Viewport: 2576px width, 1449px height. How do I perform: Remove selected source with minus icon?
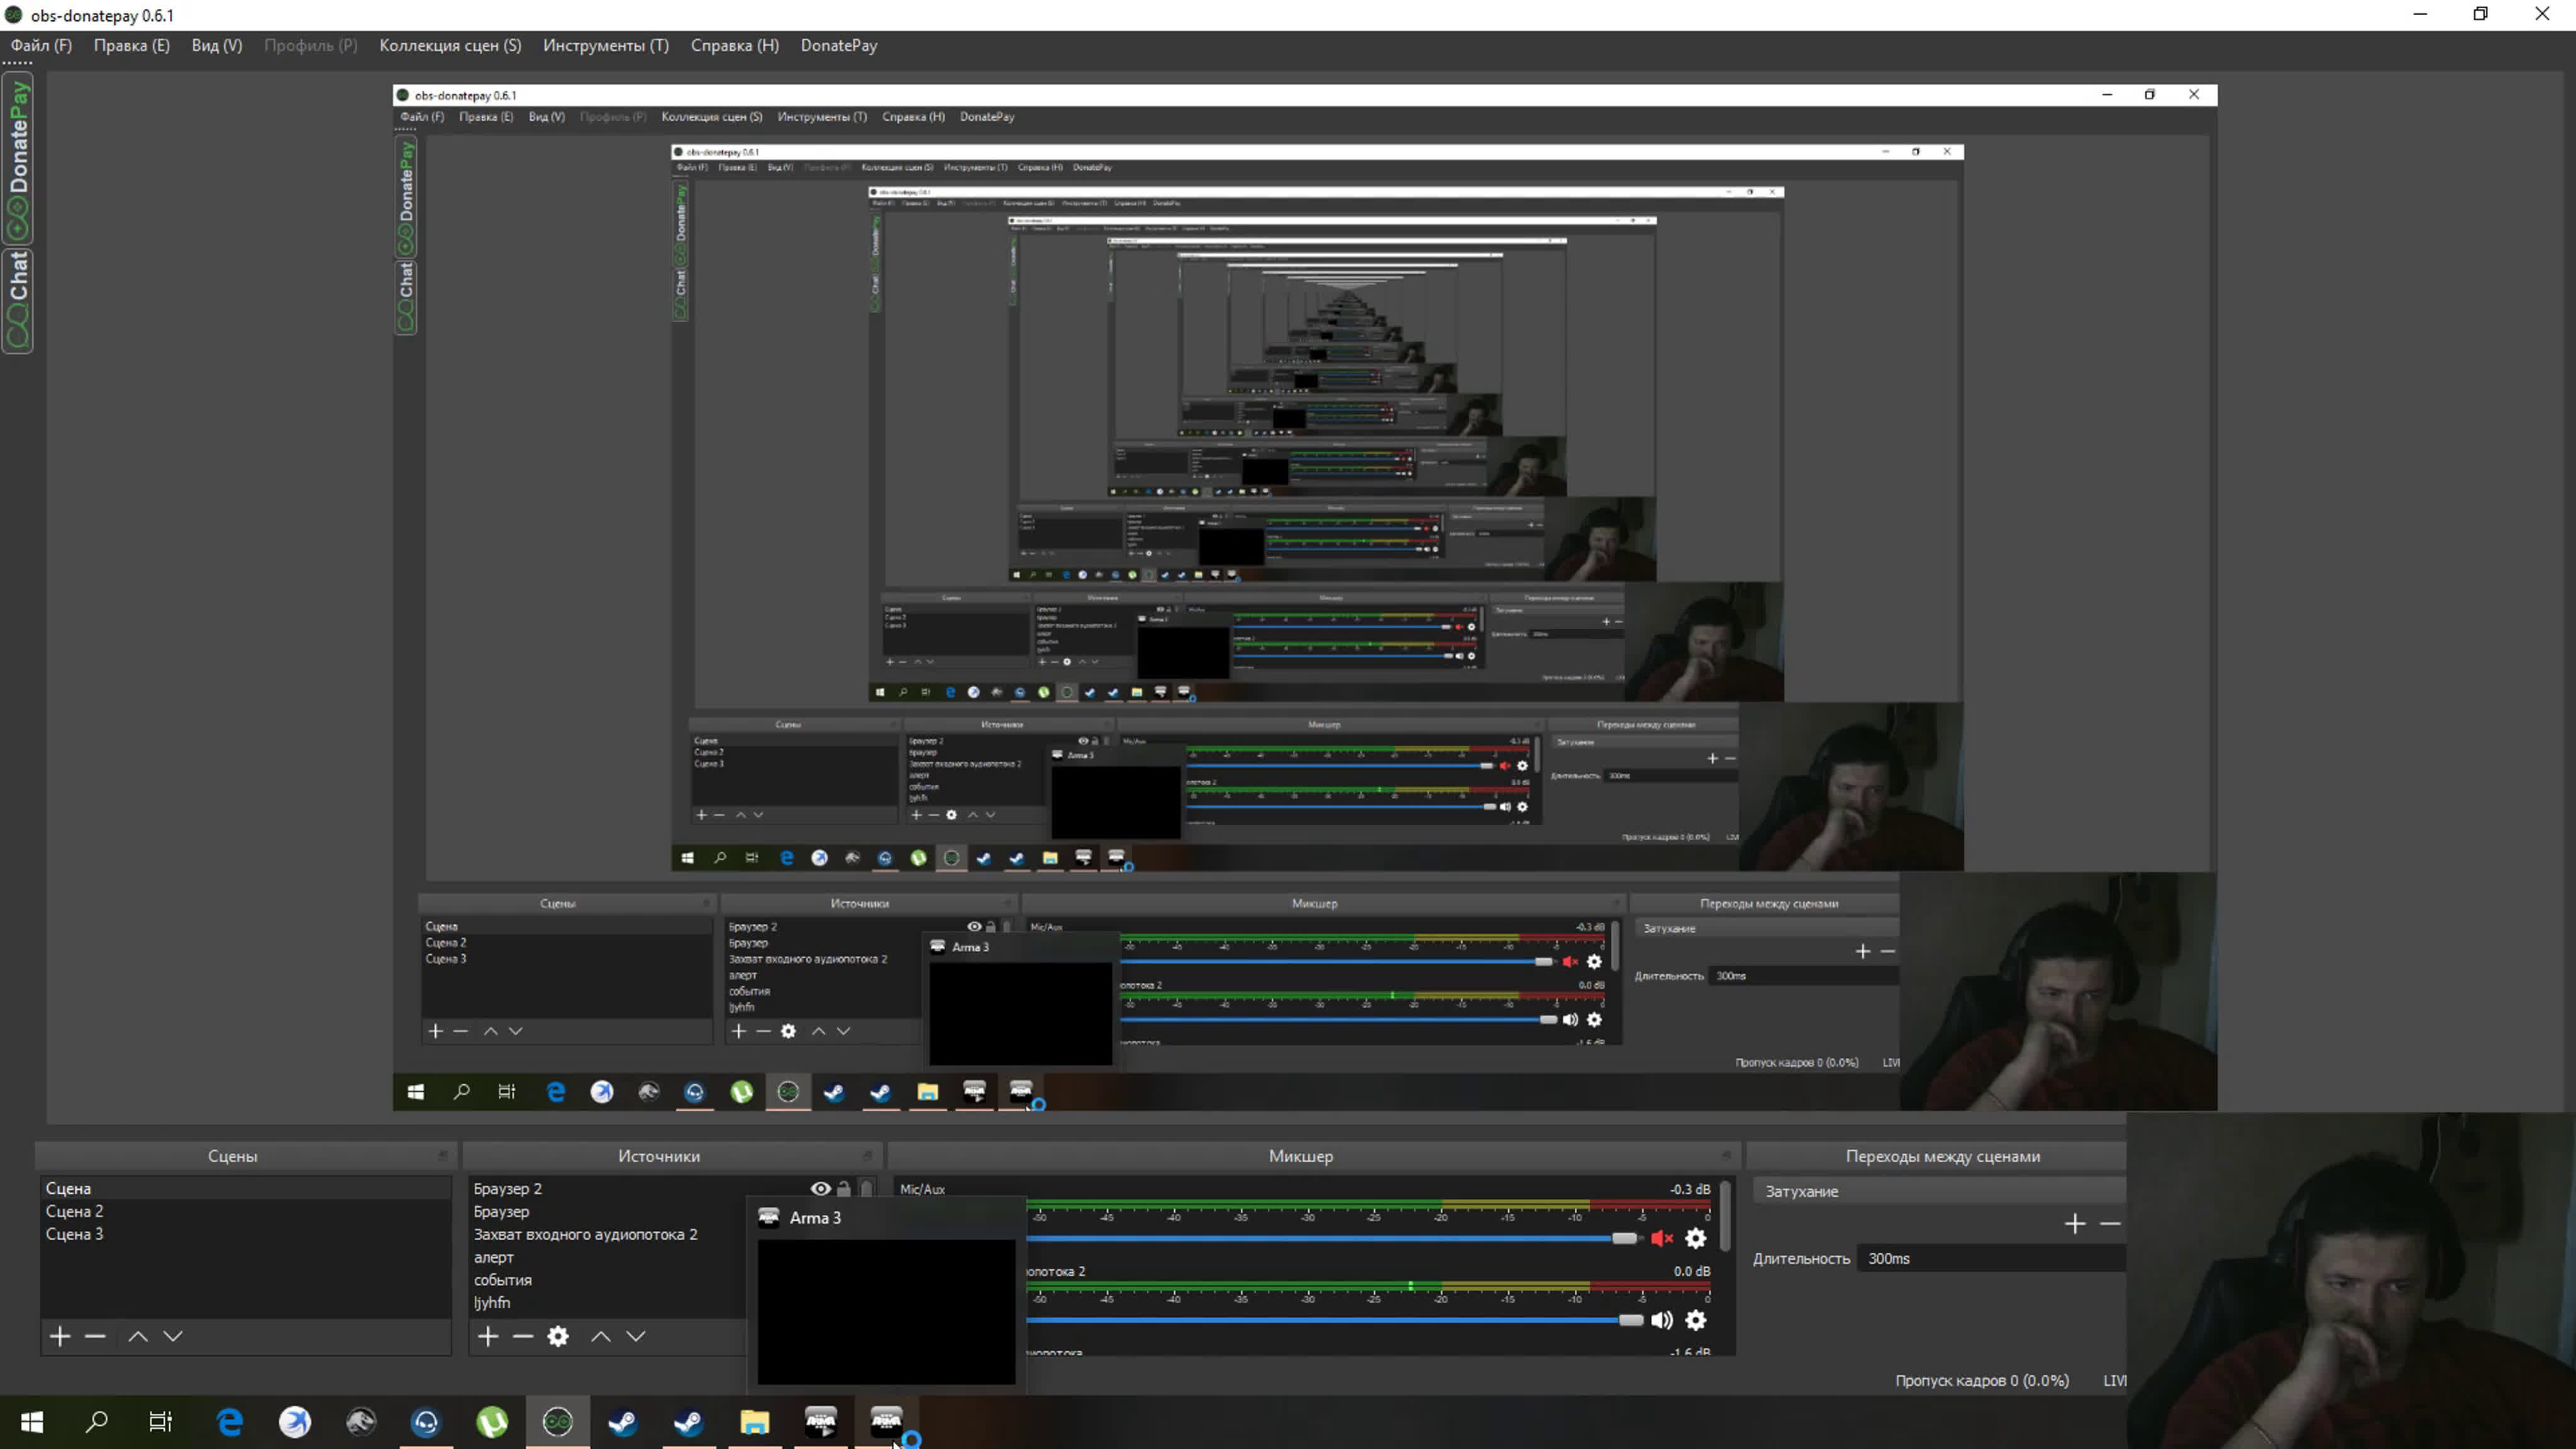pos(522,1336)
